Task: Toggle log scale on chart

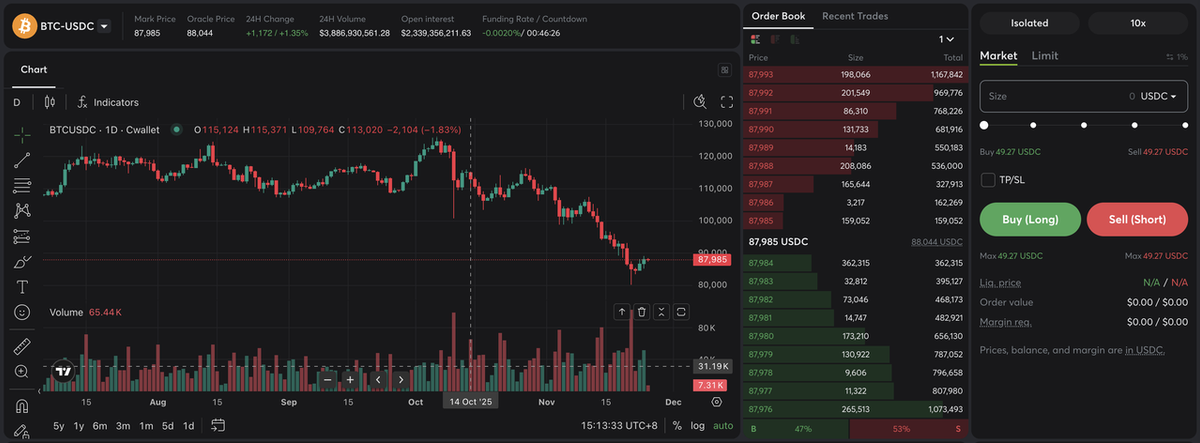Action: 697,425
